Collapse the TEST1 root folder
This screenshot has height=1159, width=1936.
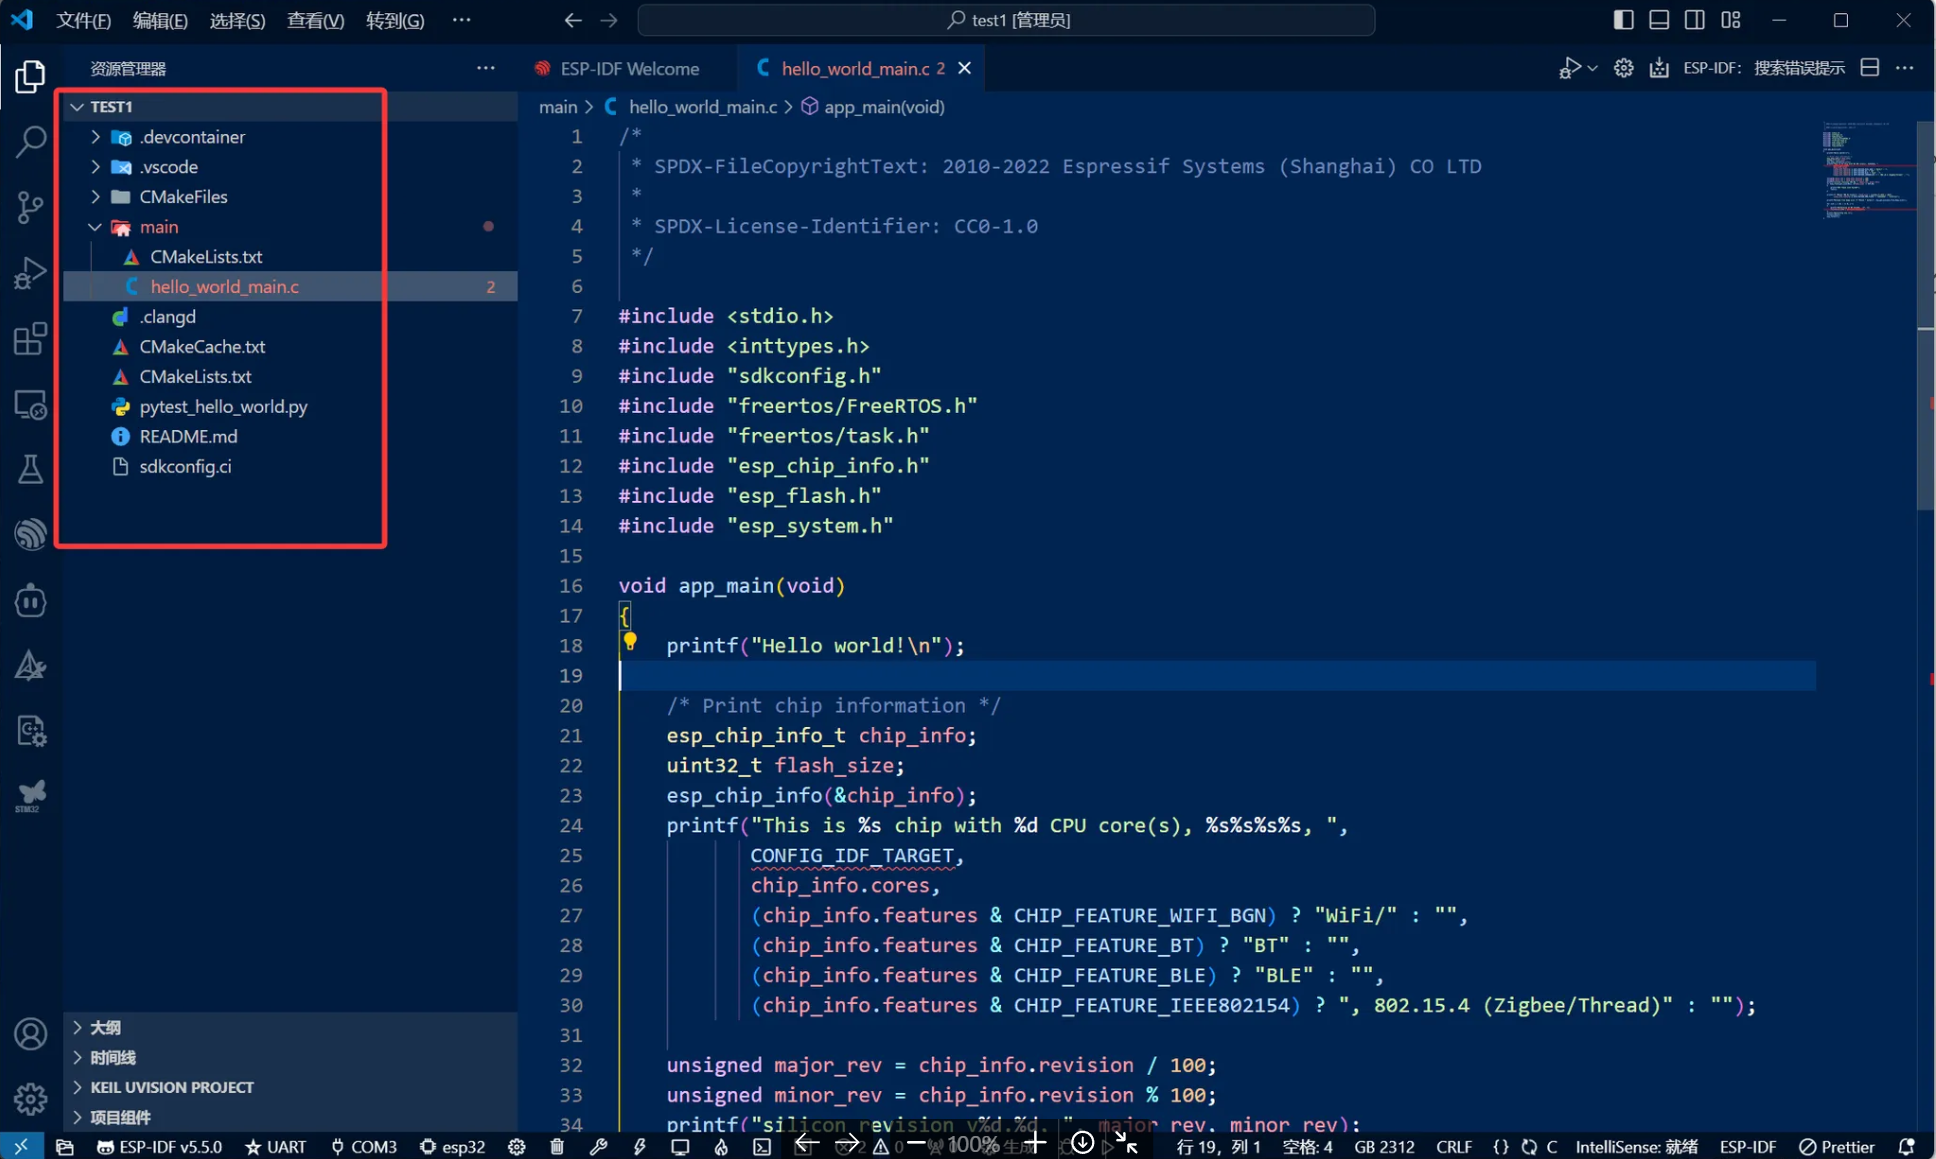pos(77,106)
